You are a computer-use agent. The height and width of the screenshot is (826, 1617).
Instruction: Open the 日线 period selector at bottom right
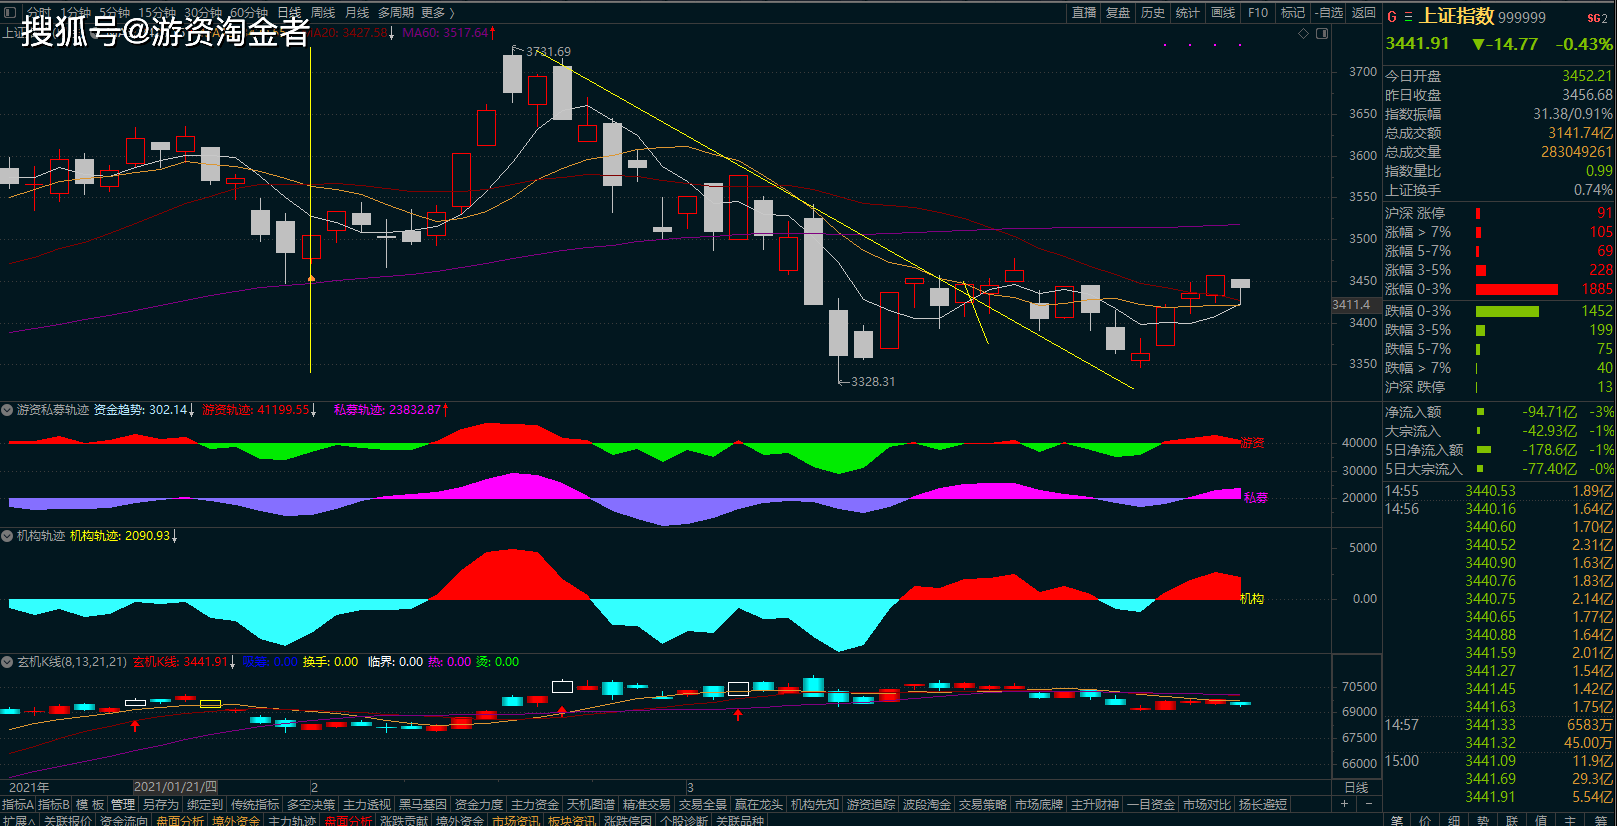point(1356,788)
